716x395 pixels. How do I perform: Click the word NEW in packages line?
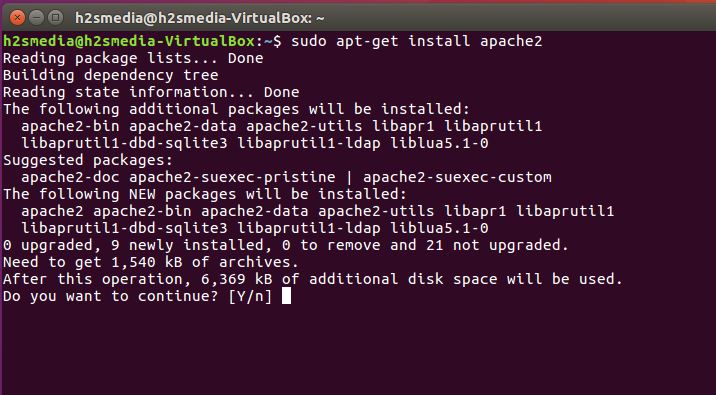tap(142, 194)
